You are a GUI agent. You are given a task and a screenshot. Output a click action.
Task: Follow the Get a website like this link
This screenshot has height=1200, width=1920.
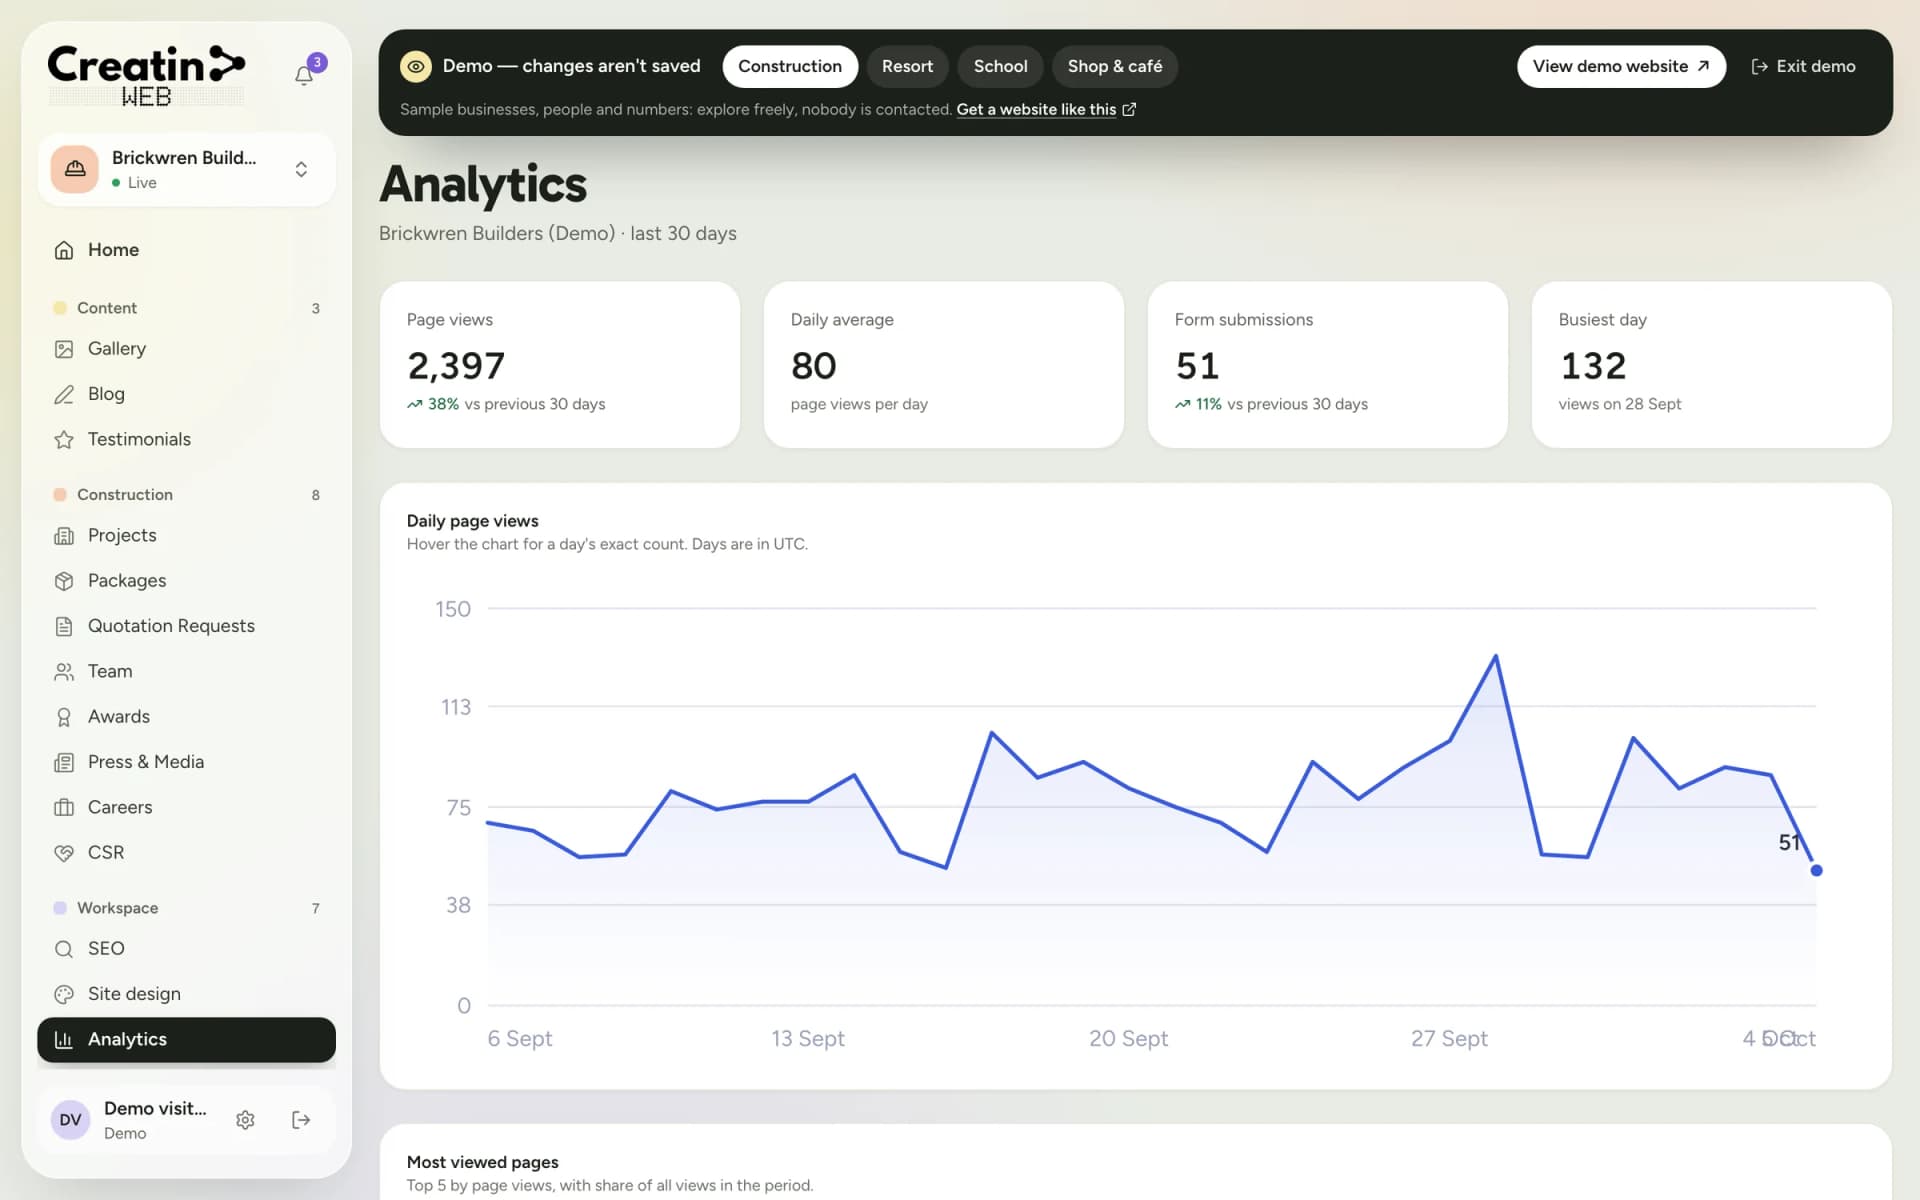tap(1045, 109)
